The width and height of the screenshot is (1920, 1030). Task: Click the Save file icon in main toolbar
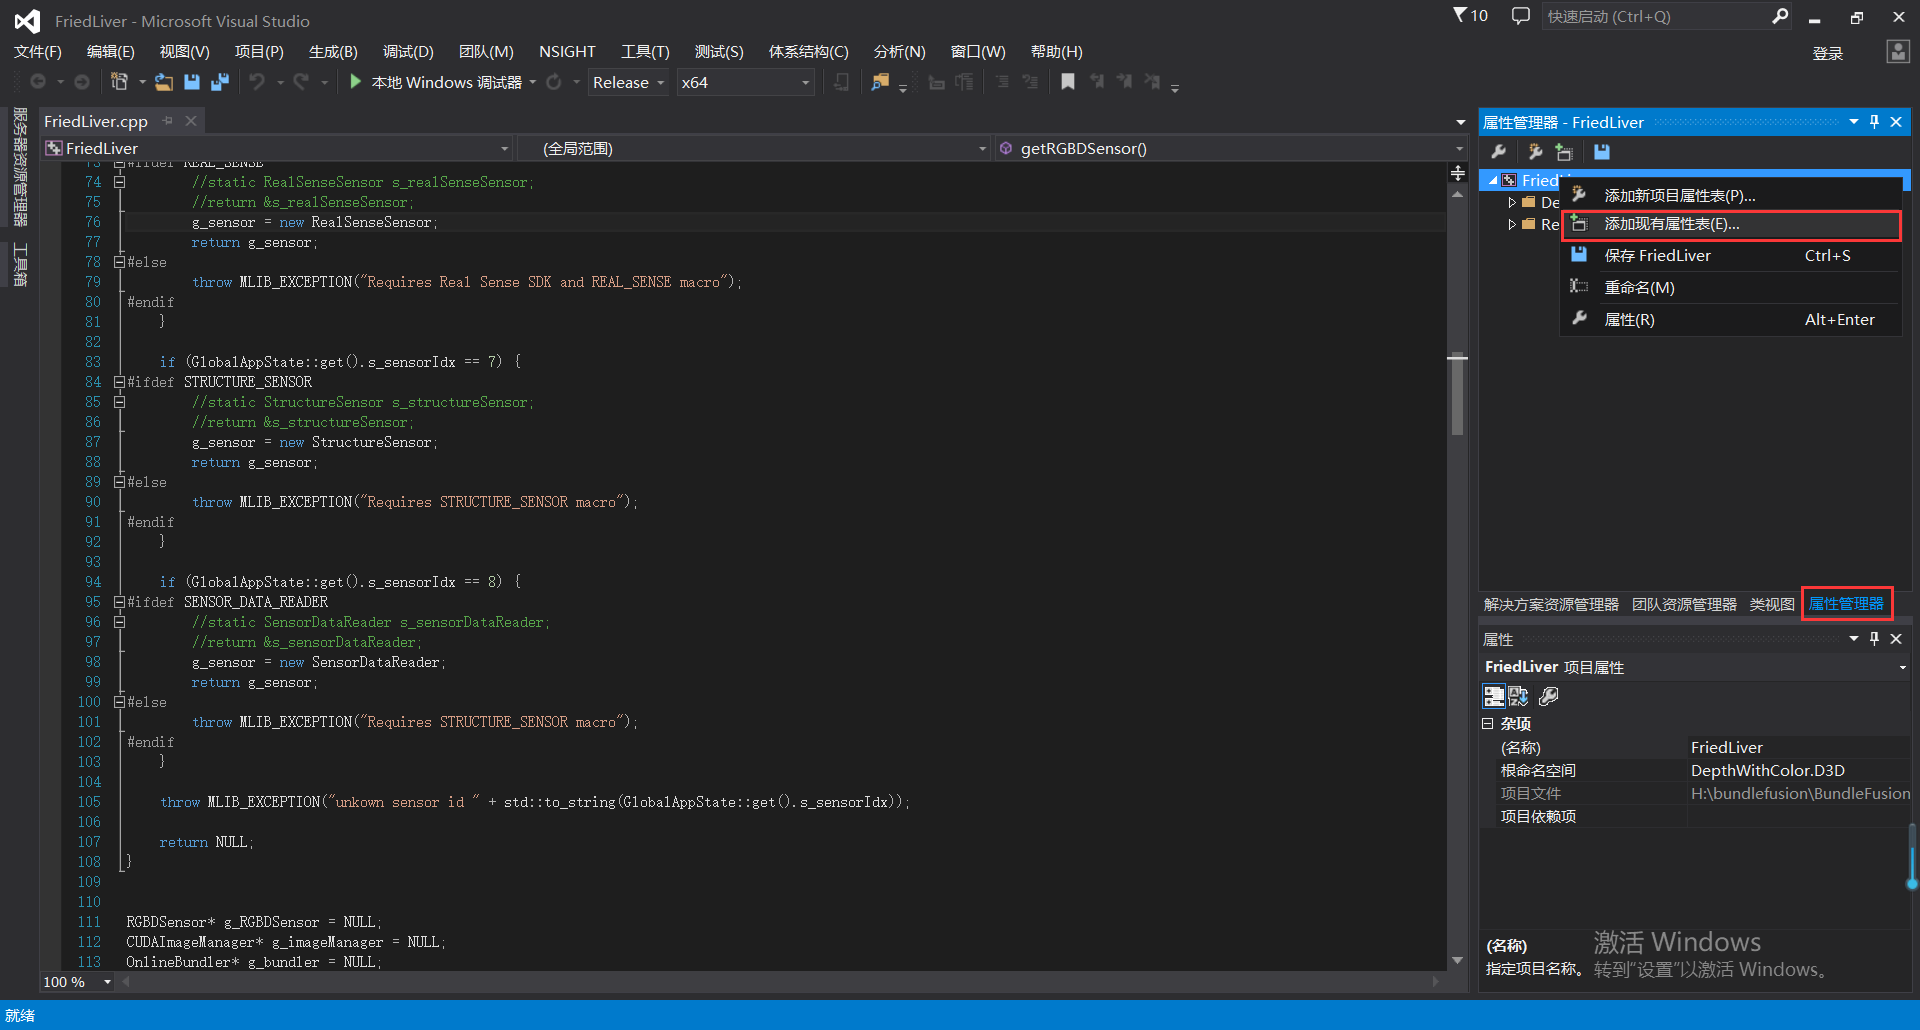coord(192,82)
